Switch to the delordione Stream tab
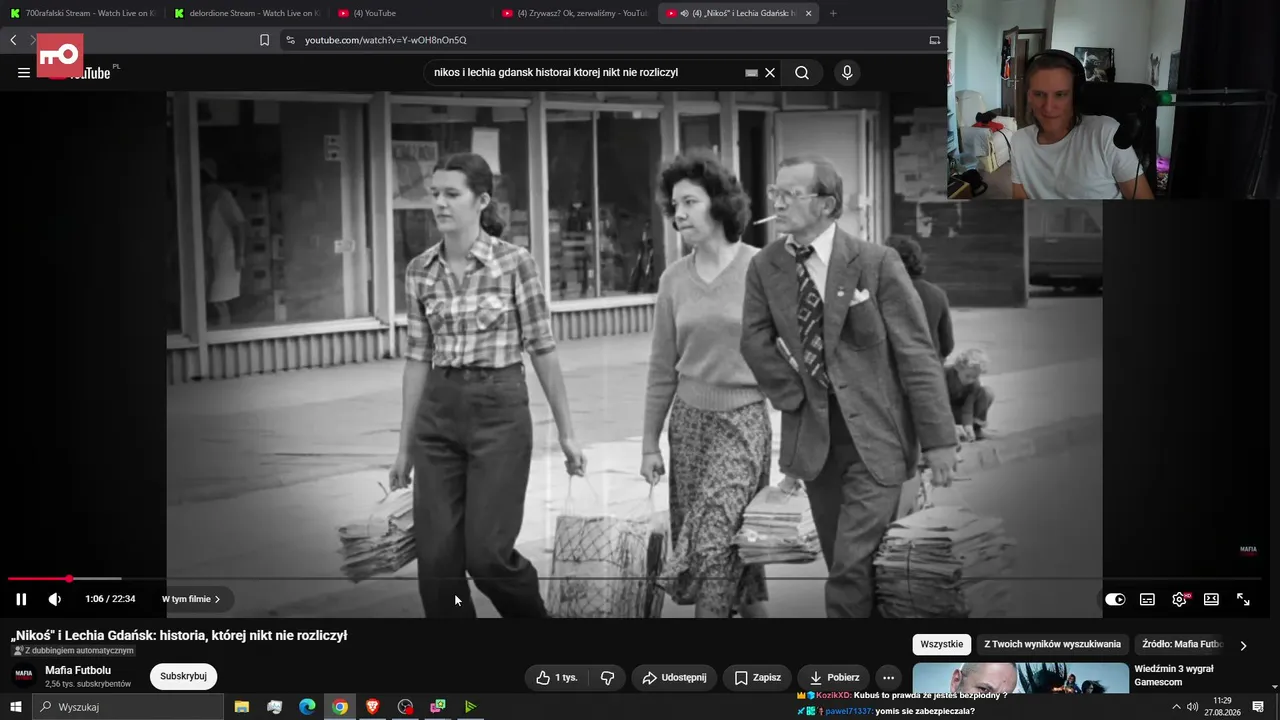Image resolution: width=1280 pixels, height=720 pixels. coord(247,13)
